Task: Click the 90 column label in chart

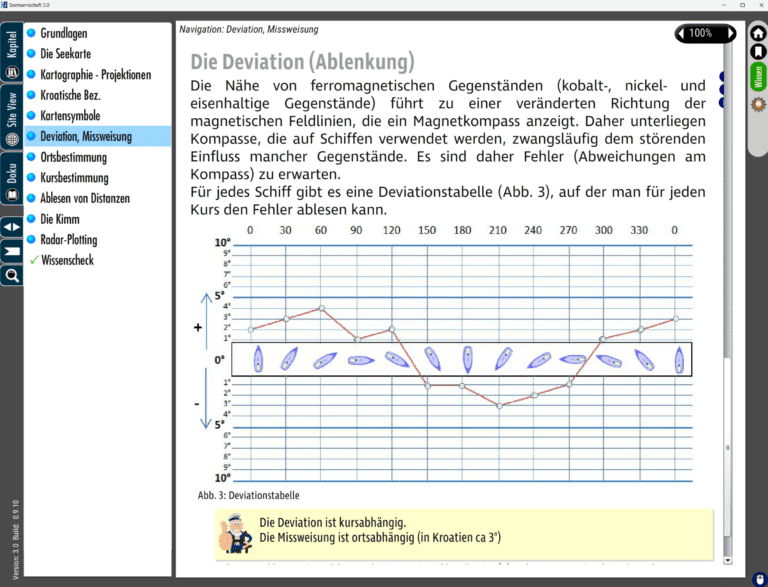Action: (x=356, y=230)
